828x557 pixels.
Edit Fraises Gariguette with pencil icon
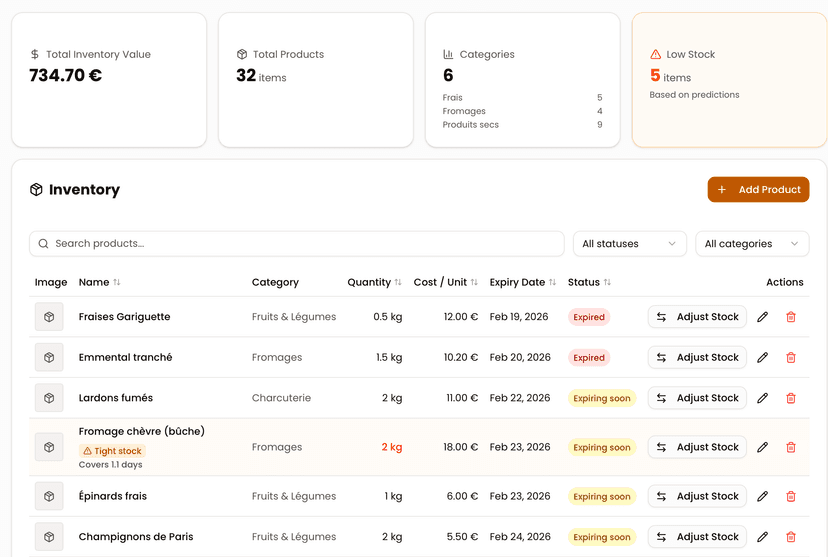pos(763,317)
